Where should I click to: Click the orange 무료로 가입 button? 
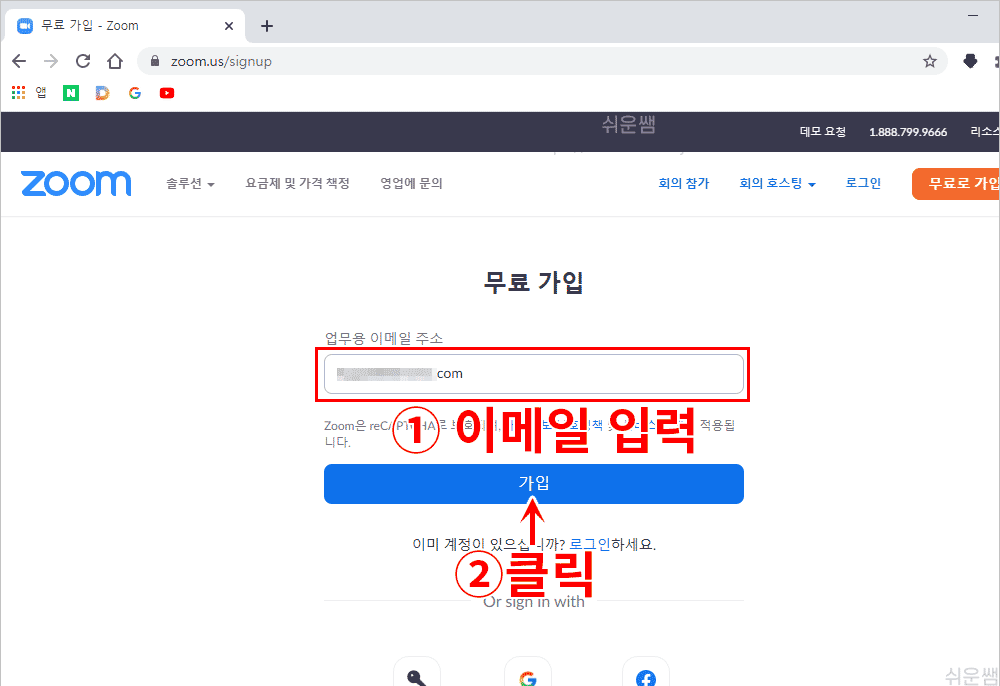956,184
